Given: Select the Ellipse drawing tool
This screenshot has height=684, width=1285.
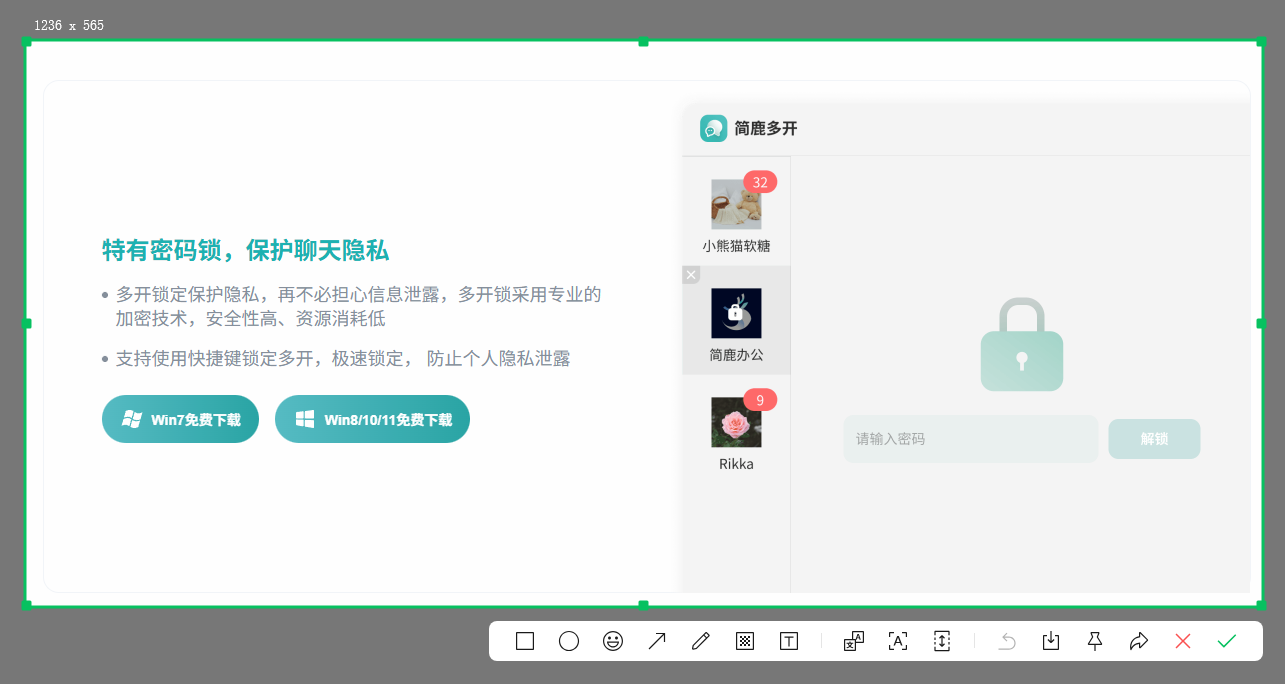Looking at the screenshot, I should click(569, 641).
